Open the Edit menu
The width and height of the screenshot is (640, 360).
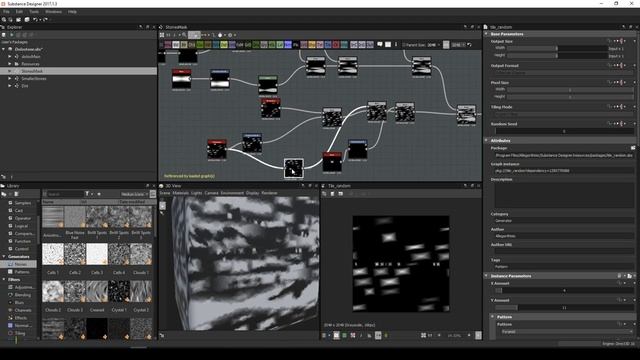click(19, 12)
